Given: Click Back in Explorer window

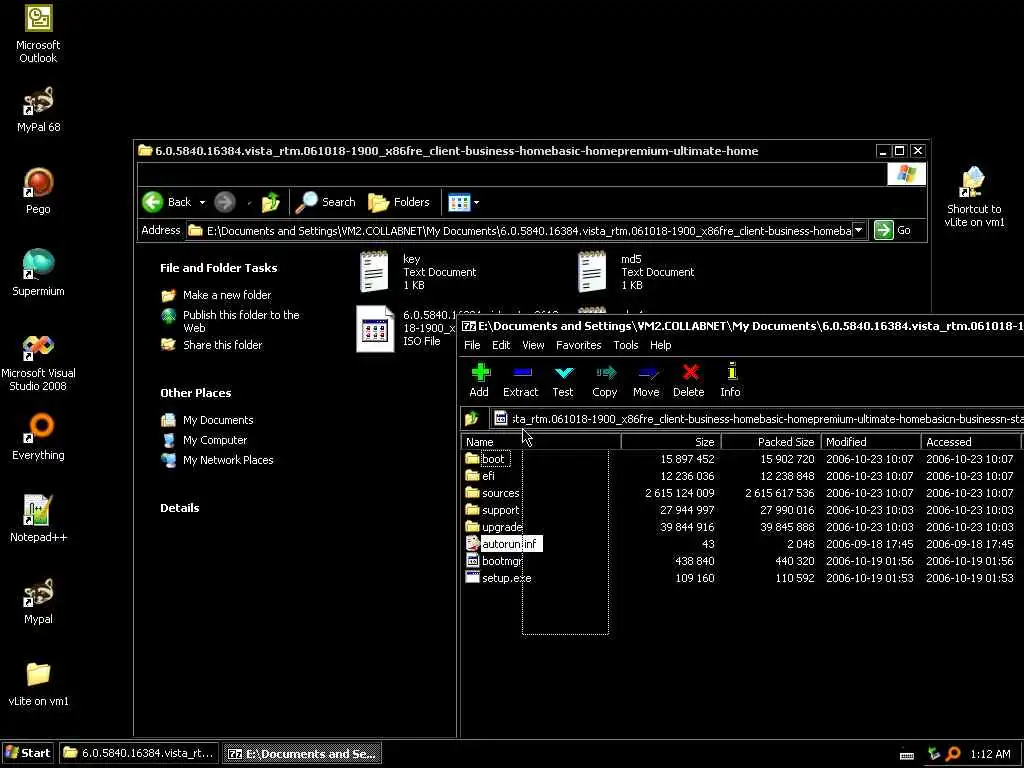Looking at the screenshot, I should click(x=167, y=202).
